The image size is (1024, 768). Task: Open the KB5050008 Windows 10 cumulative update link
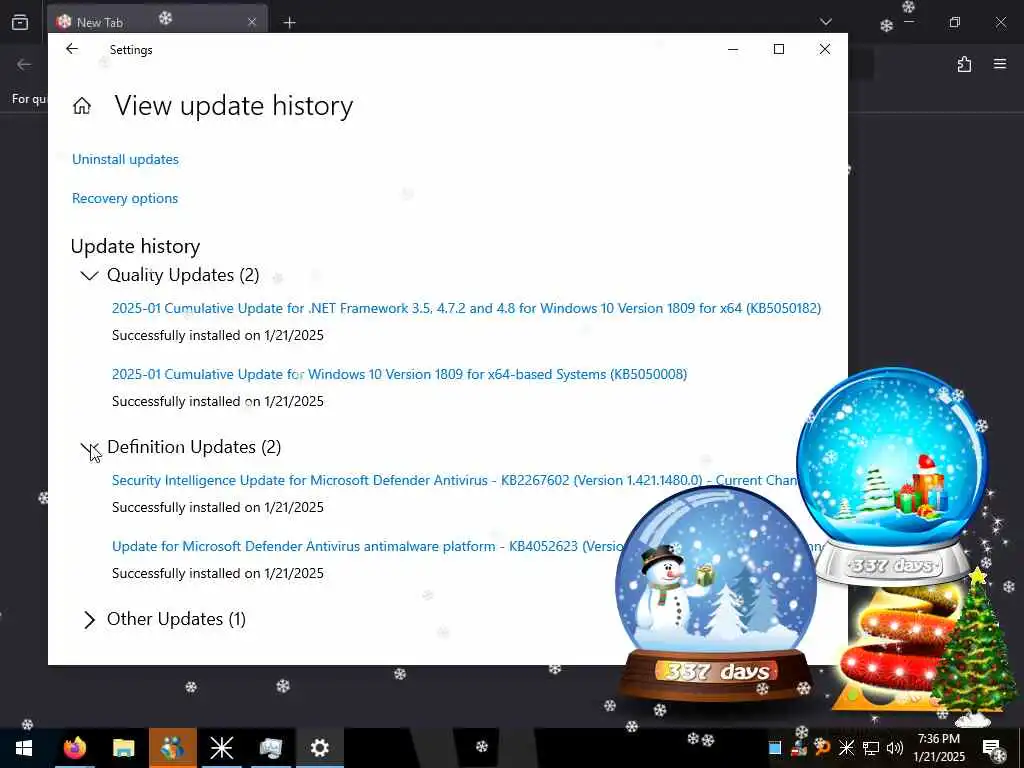click(x=399, y=374)
